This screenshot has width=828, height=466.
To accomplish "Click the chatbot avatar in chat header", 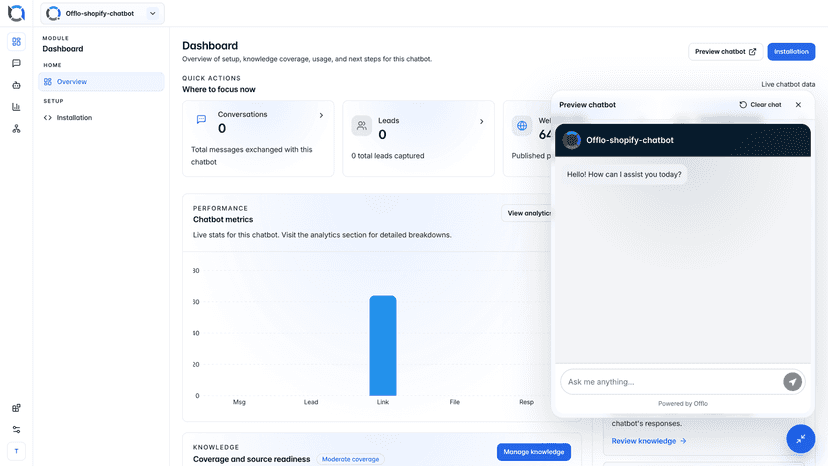I will 571,141.
